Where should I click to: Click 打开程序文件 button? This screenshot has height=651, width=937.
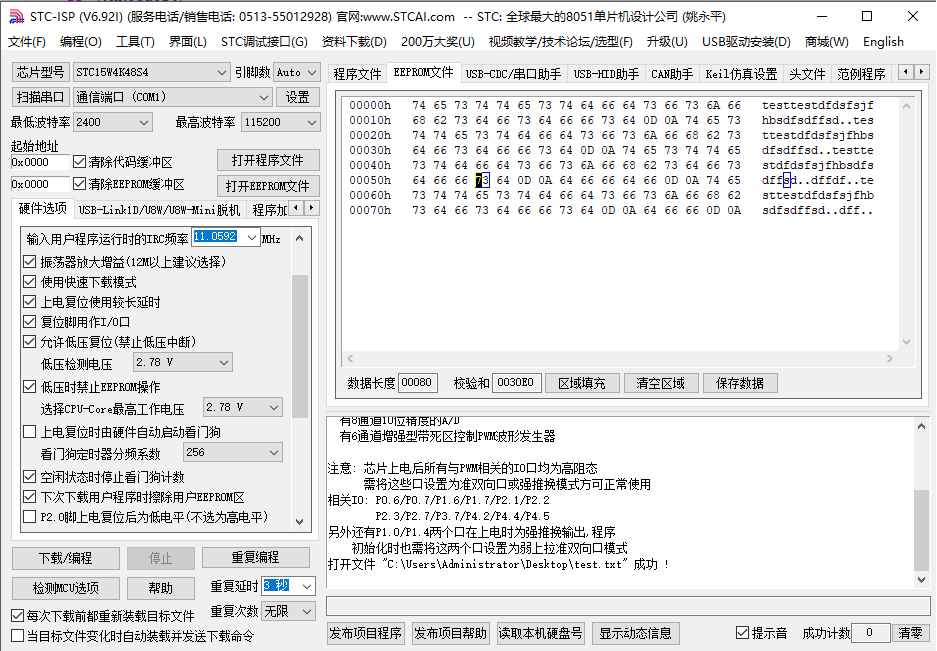tap(268, 160)
